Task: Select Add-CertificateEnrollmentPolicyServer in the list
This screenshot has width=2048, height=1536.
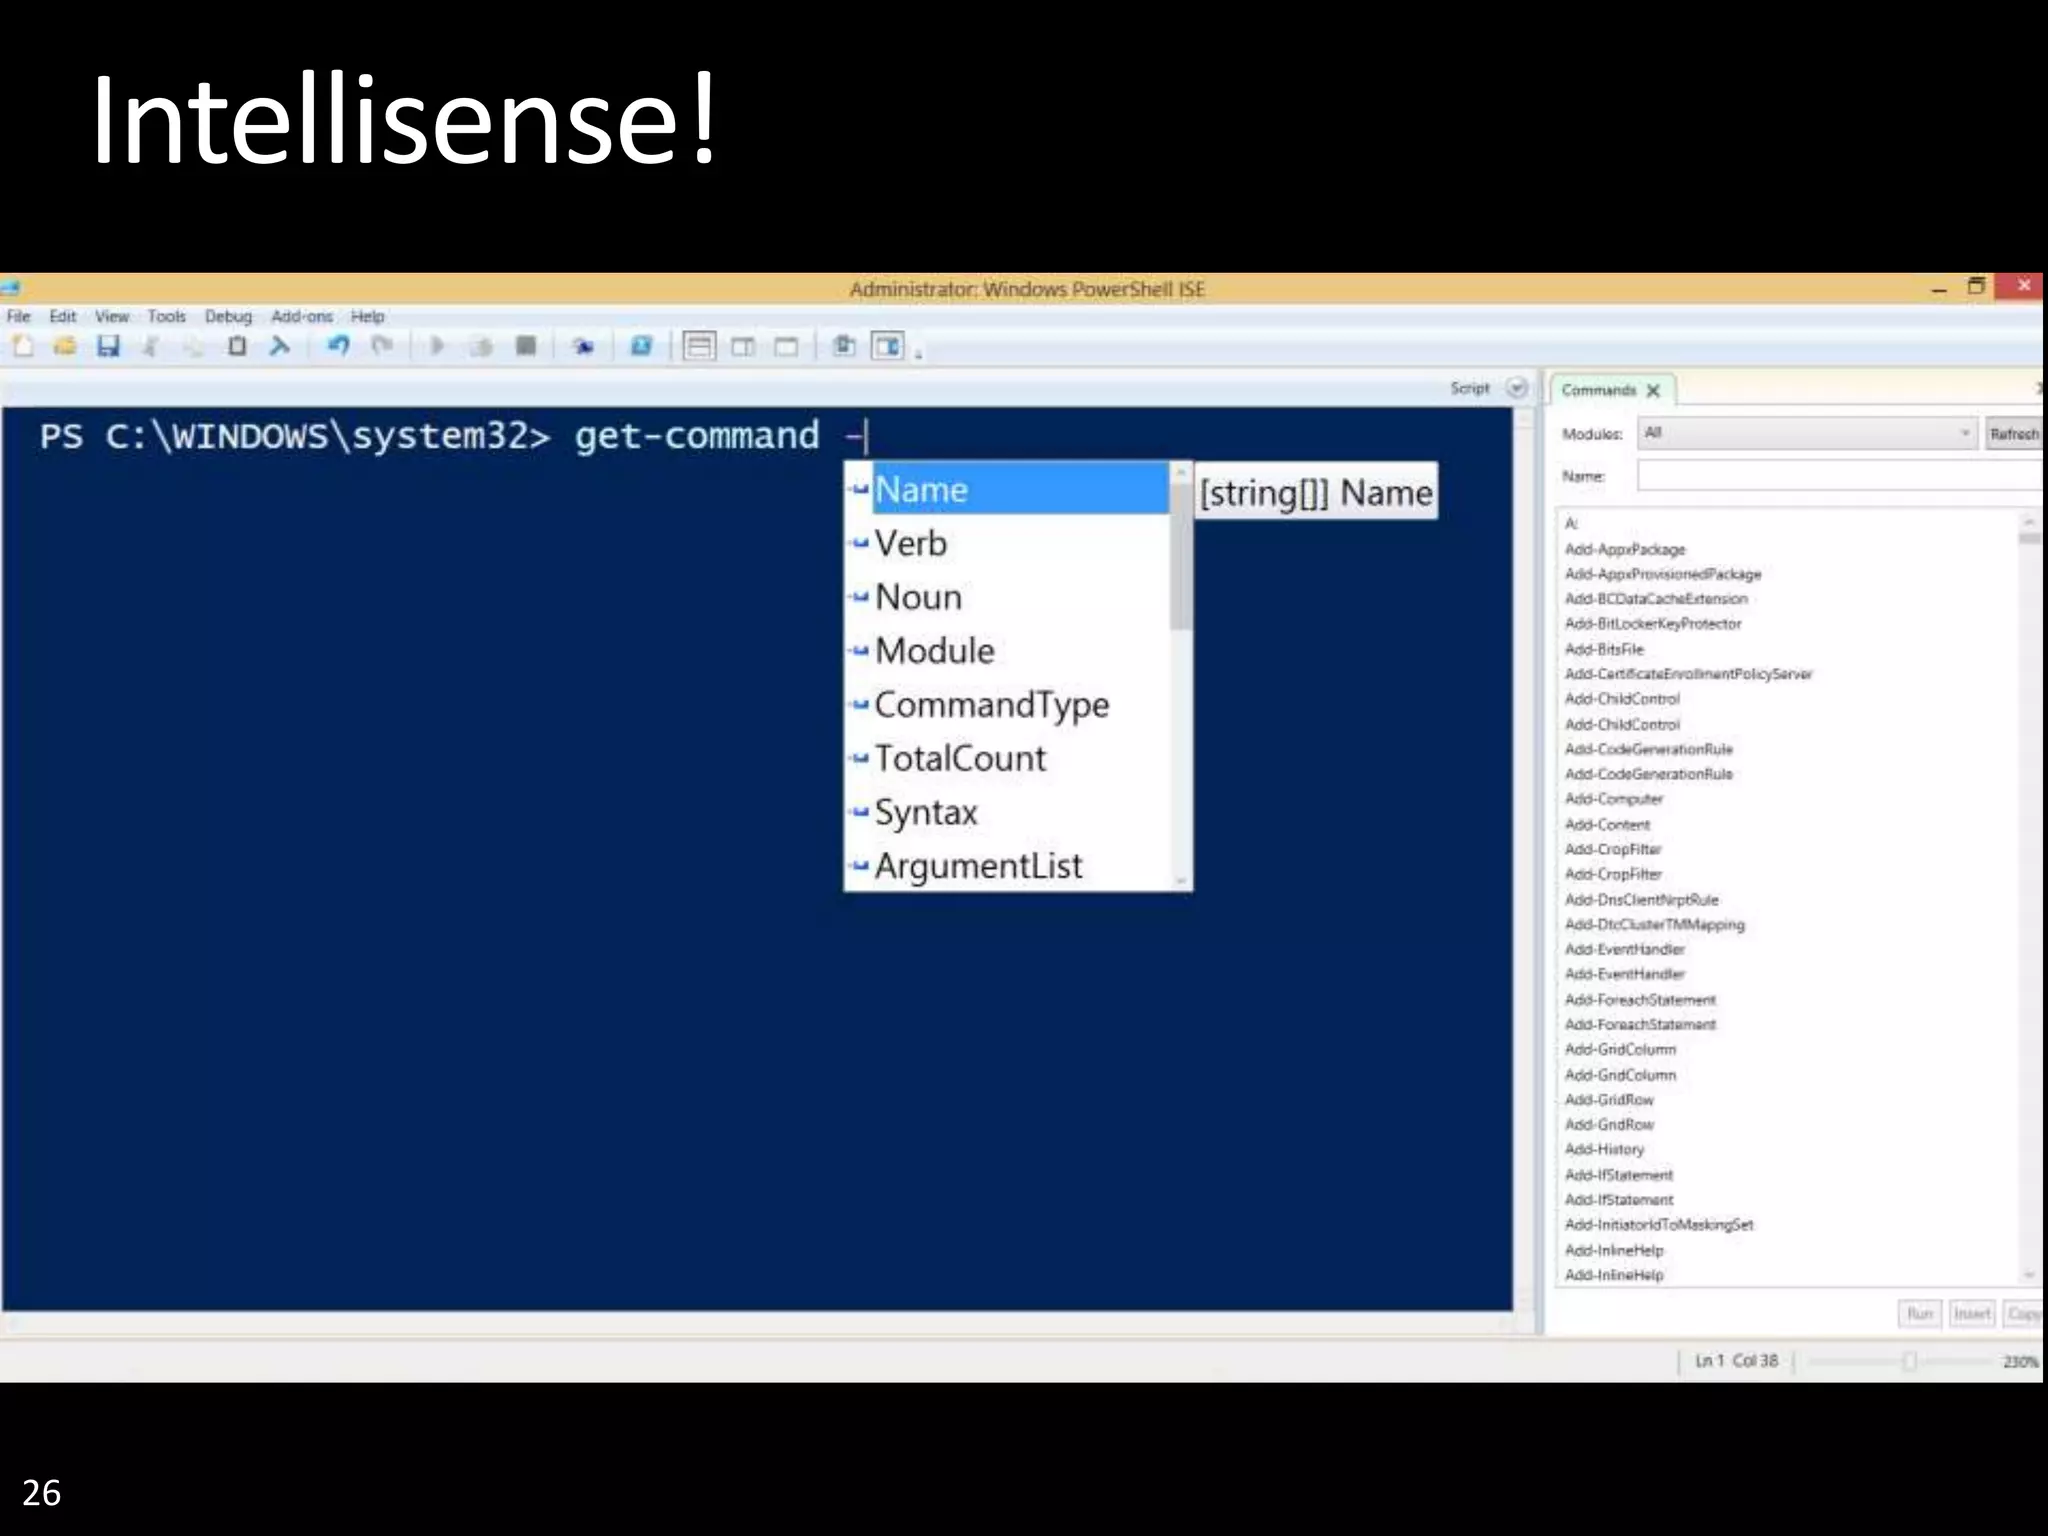Action: click(x=1688, y=674)
